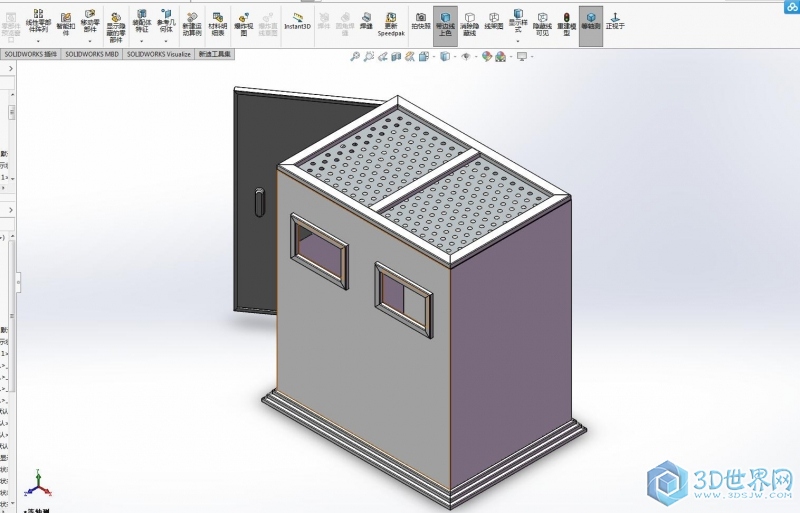The image size is (800, 513).
Task: Click the Zoom to Area icon
Action: click(369, 57)
